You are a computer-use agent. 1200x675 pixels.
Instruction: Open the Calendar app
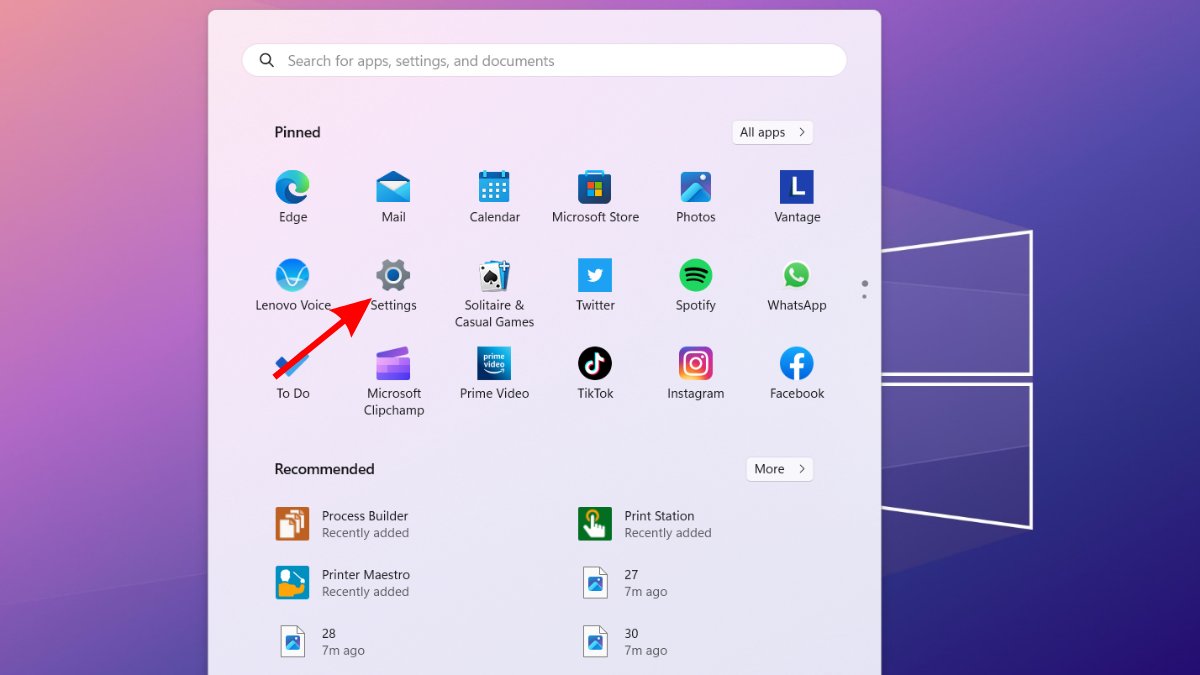pyautogui.click(x=494, y=197)
